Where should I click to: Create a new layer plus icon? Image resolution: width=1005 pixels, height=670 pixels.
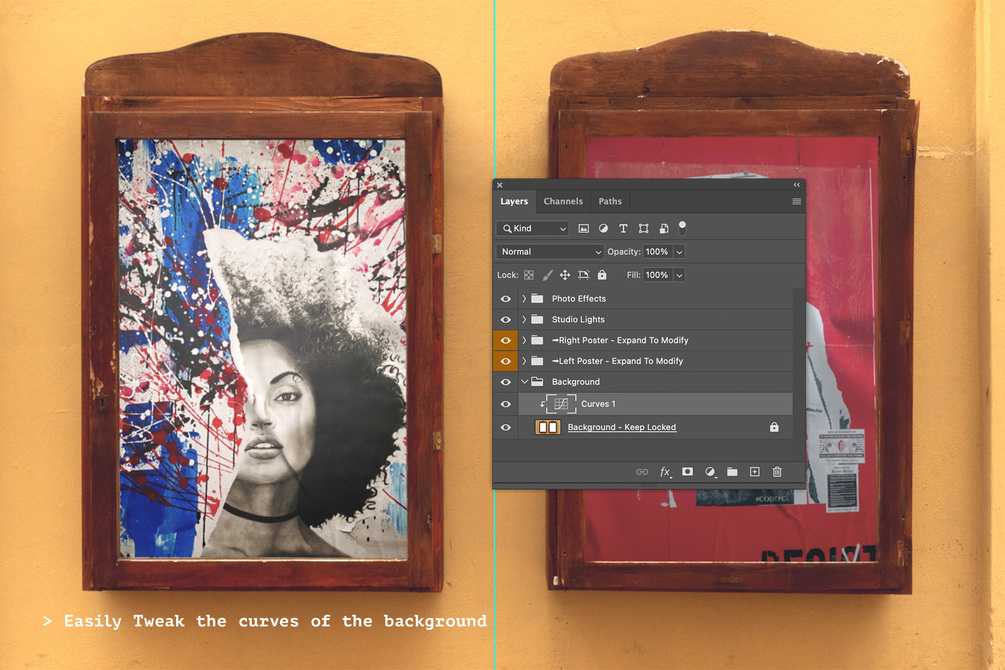tap(754, 472)
